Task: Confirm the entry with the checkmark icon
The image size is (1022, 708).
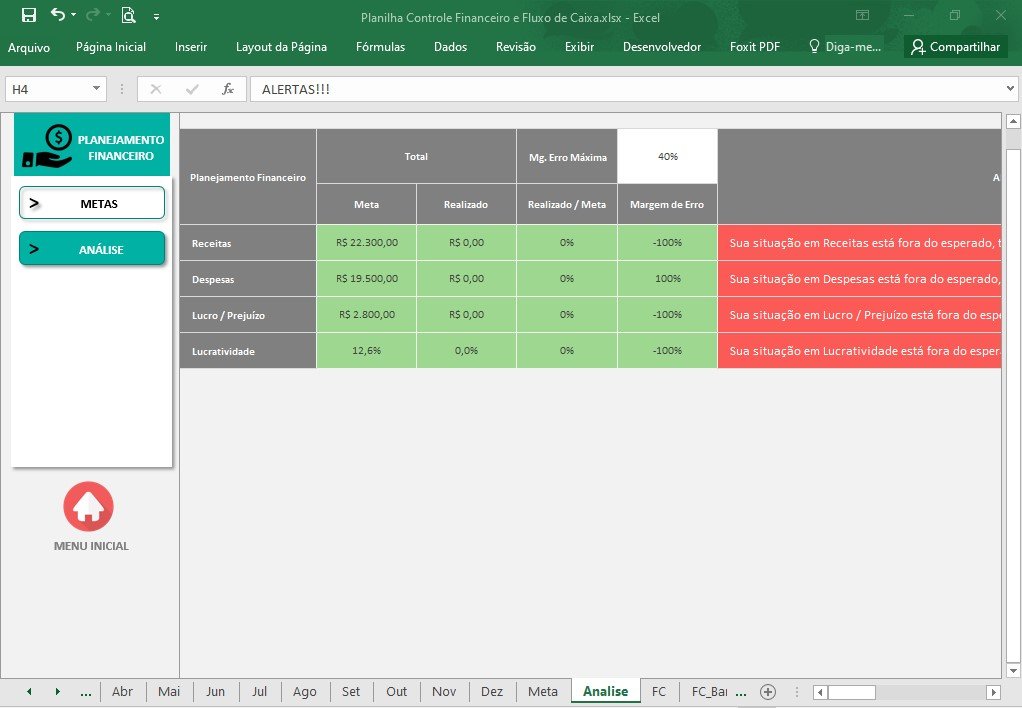Action: [192, 89]
